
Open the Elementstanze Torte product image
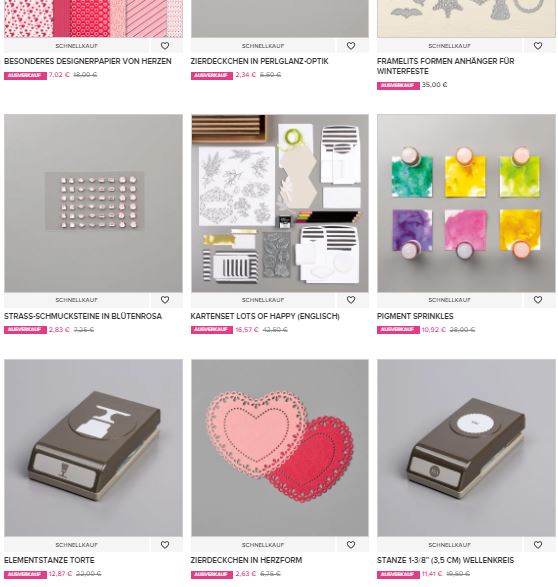(94, 448)
